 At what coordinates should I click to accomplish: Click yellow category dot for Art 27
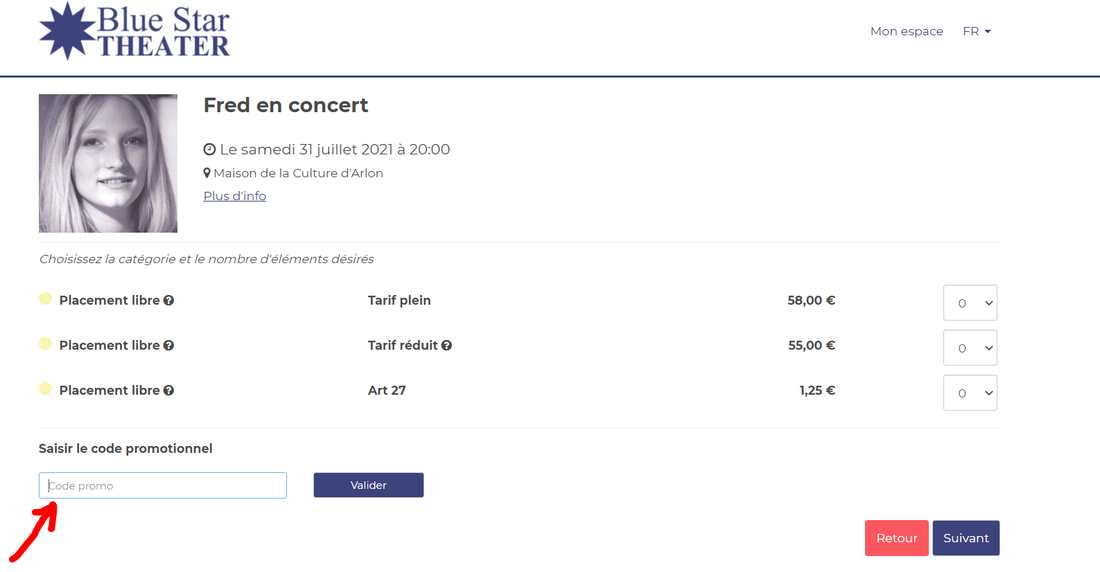coord(45,389)
